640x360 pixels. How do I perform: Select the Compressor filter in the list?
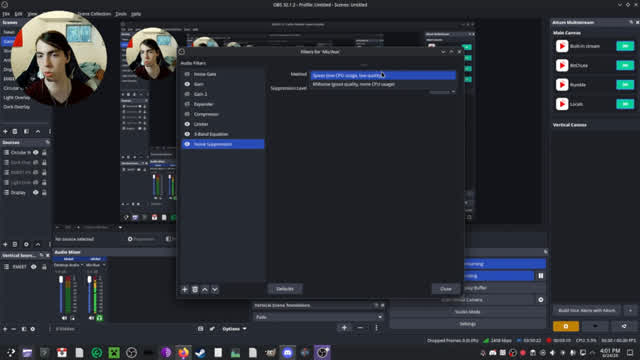pos(223,114)
